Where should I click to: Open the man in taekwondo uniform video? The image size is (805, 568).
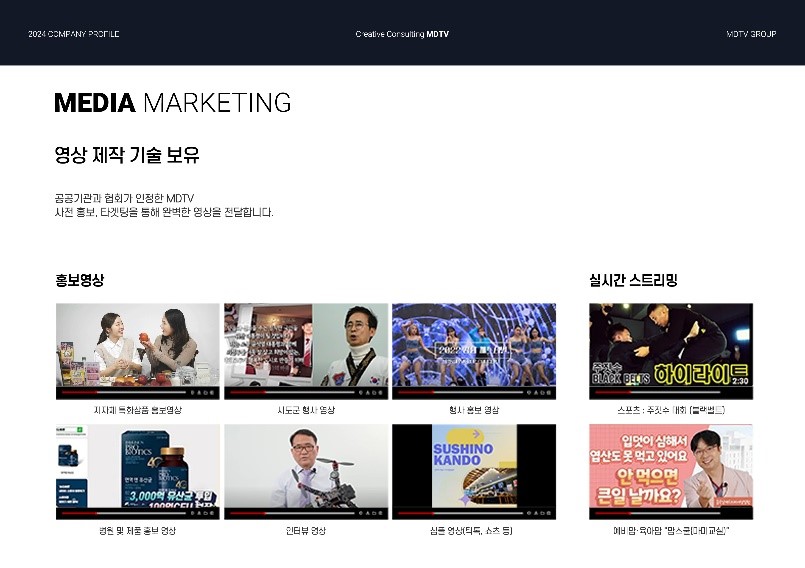[305, 345]
